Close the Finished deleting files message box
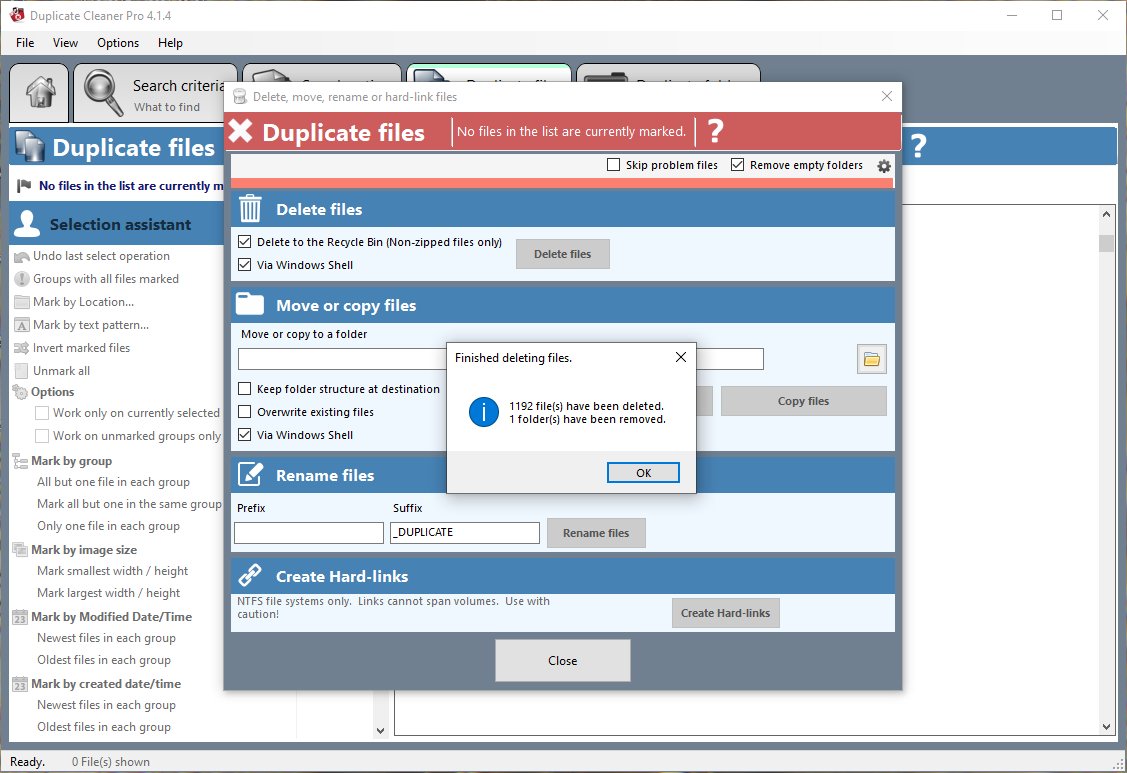 (x=681, y=357)
